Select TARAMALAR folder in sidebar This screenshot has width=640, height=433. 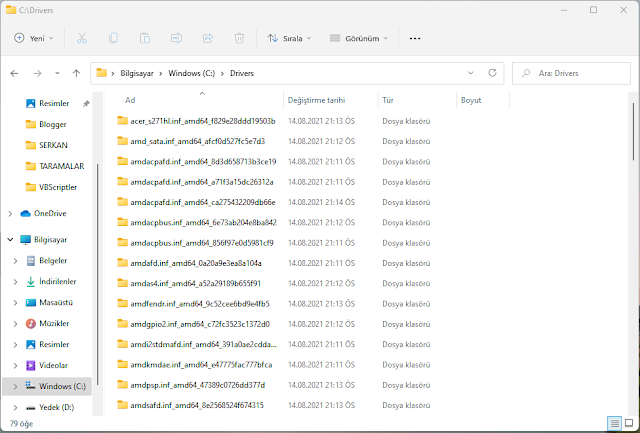(61, 166)
